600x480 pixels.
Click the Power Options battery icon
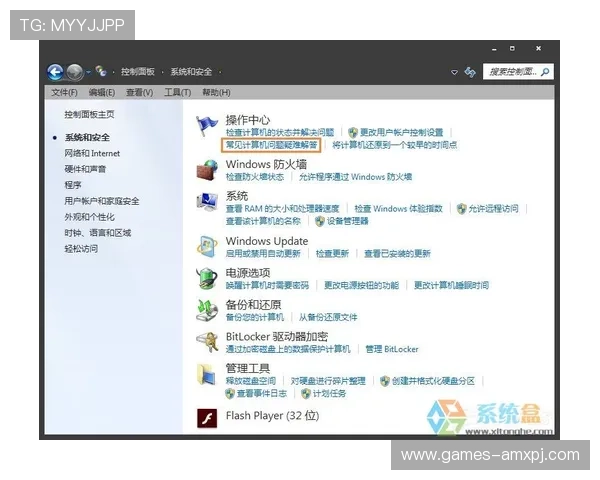coord(207,278)
